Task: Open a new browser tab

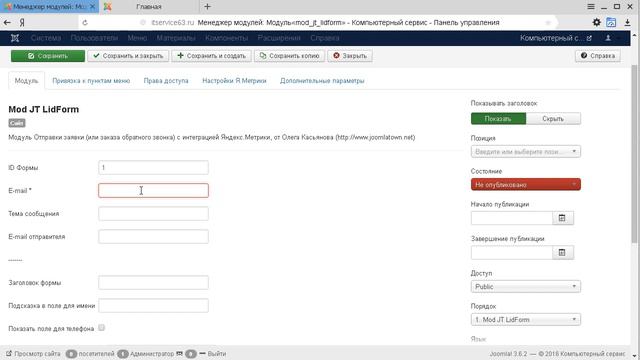Action: (207, 7)
